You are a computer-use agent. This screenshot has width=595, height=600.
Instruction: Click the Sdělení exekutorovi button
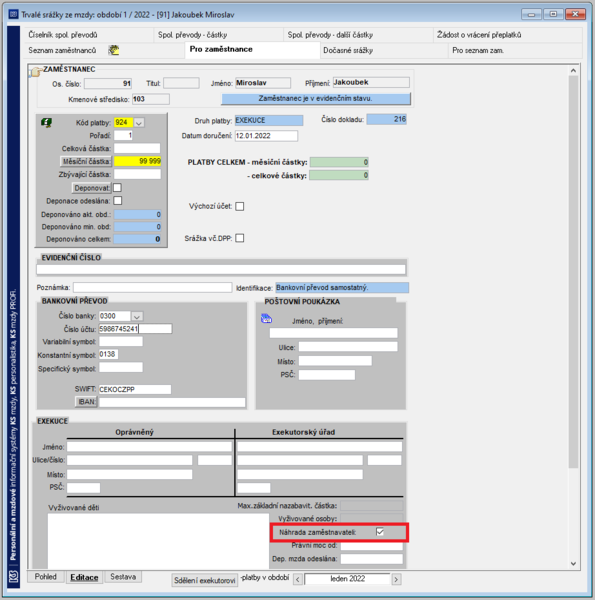(x=205, y=580)
